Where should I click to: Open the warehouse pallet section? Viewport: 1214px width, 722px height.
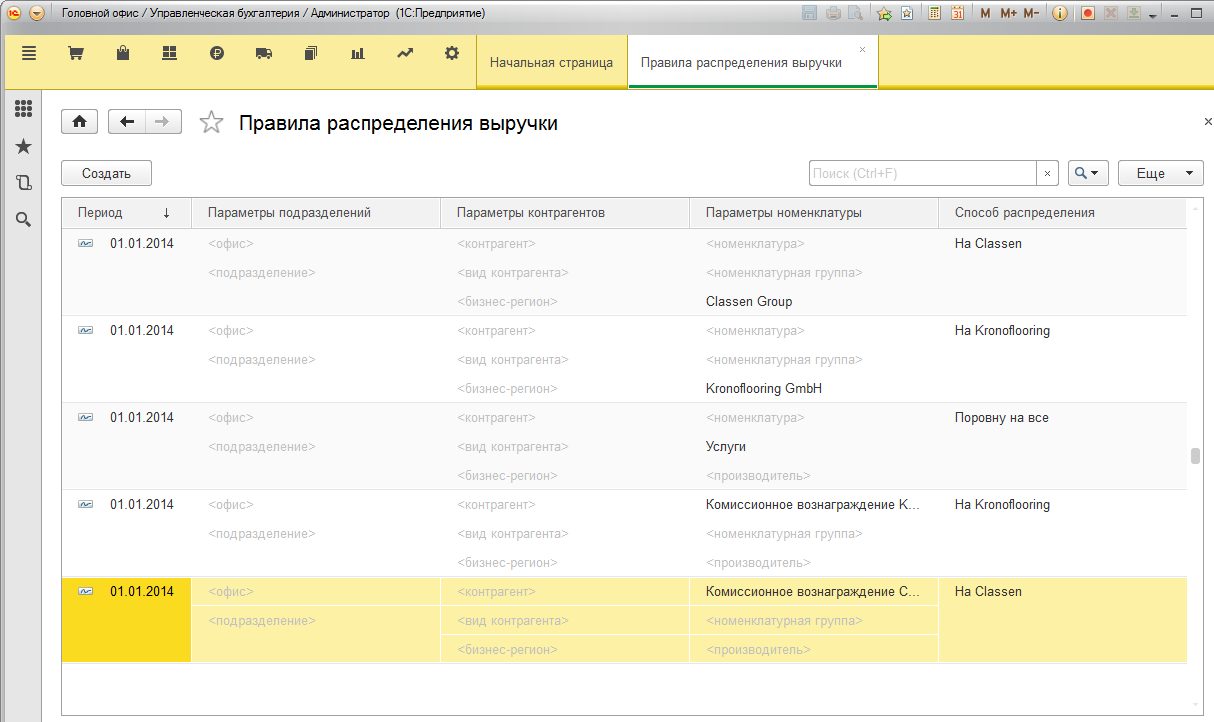[x=169, y=54]
